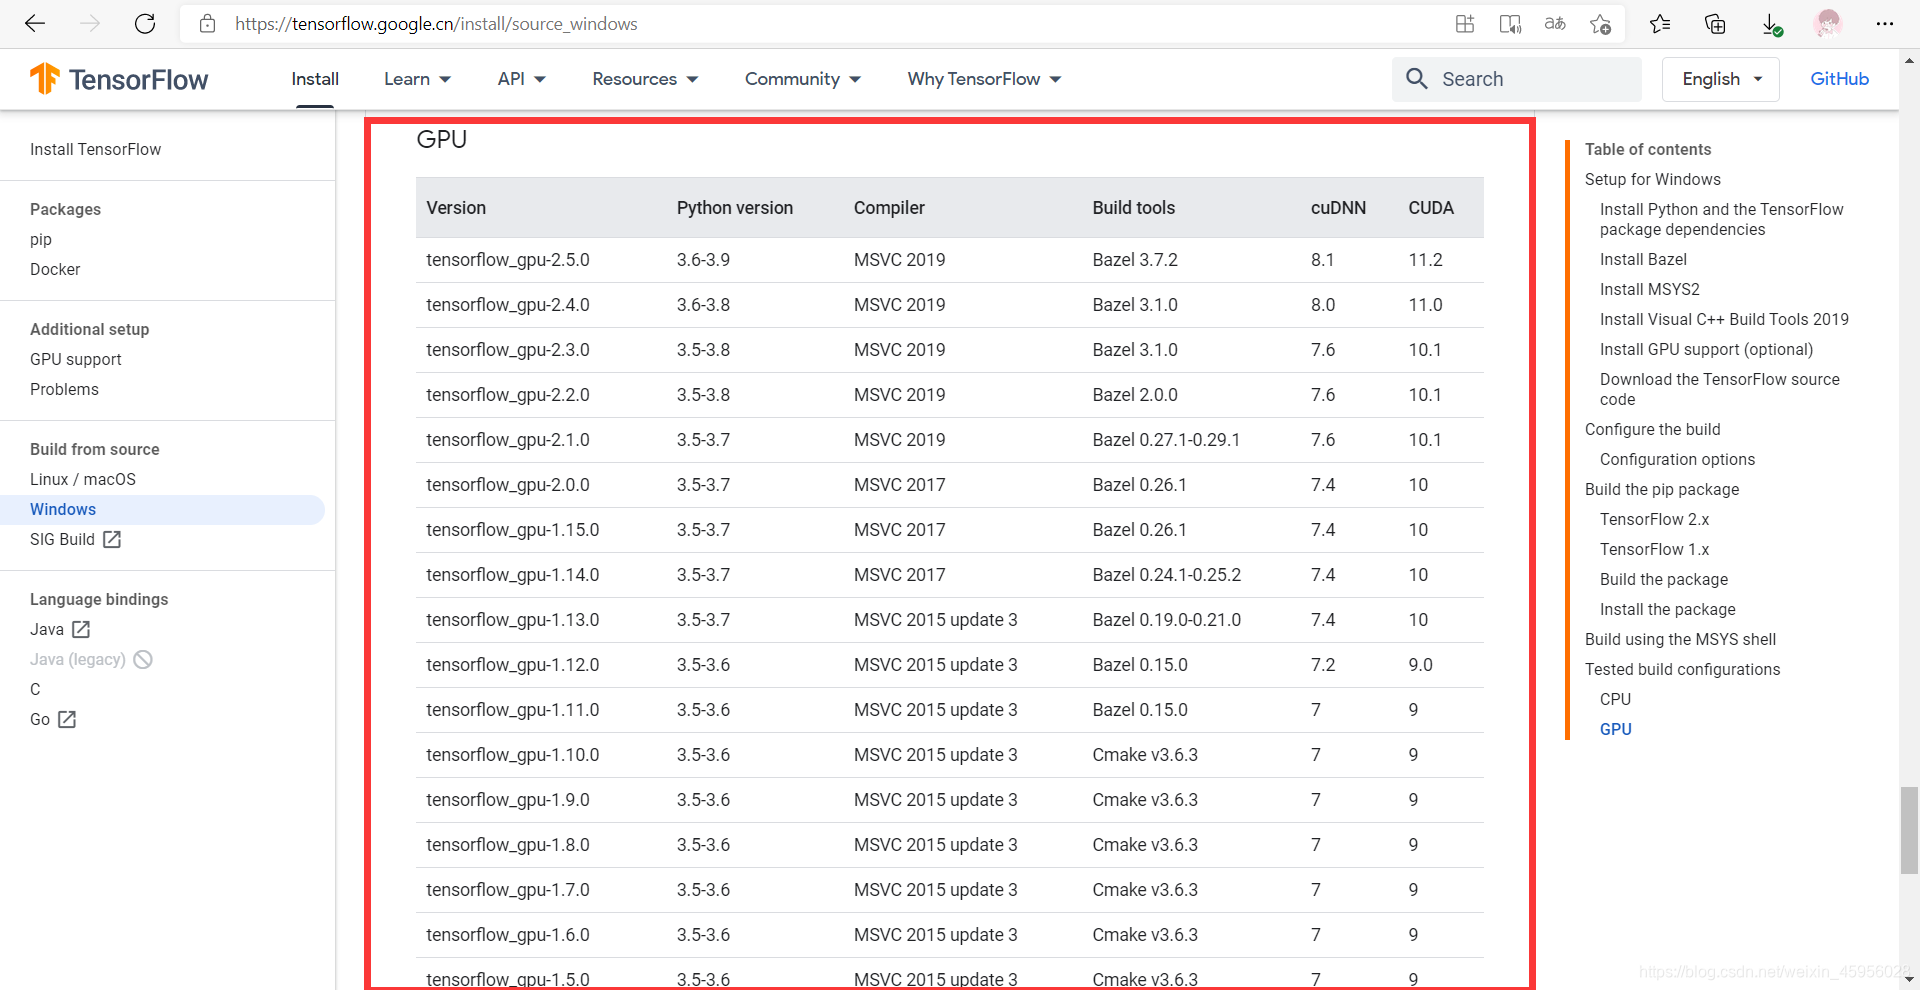Open GPU support in sidebar

(75, 359)
